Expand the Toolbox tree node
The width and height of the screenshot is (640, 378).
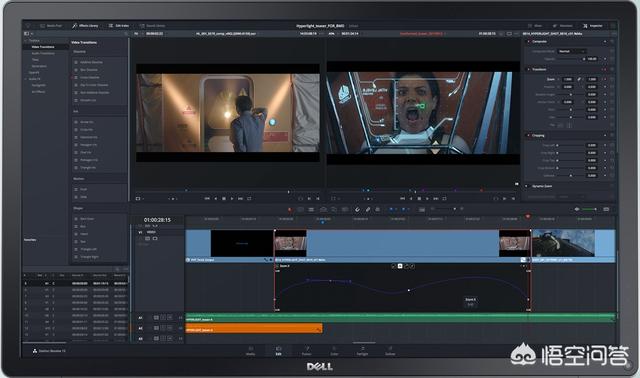[26, 41]
